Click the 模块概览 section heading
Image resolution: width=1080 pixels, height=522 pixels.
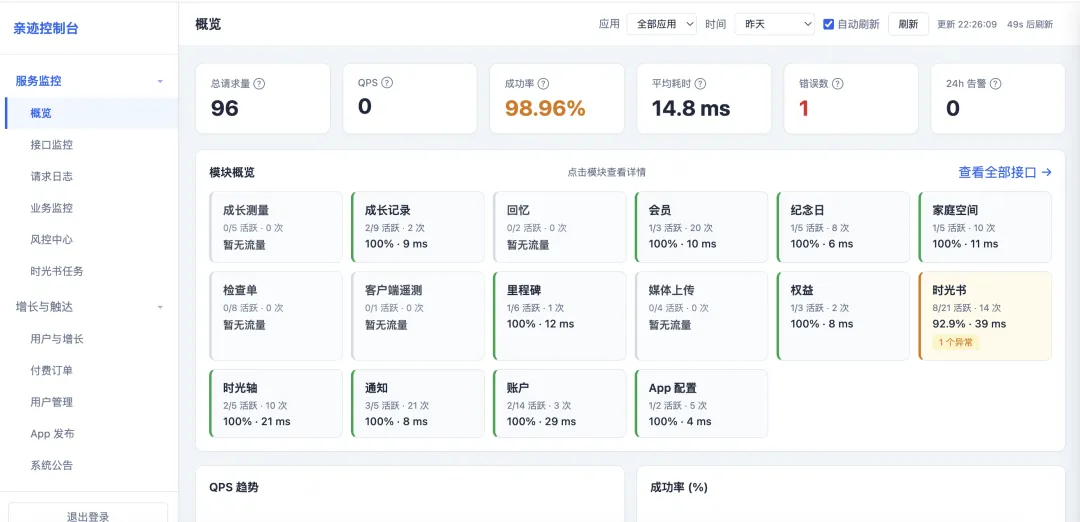click(x=232, y=172)
